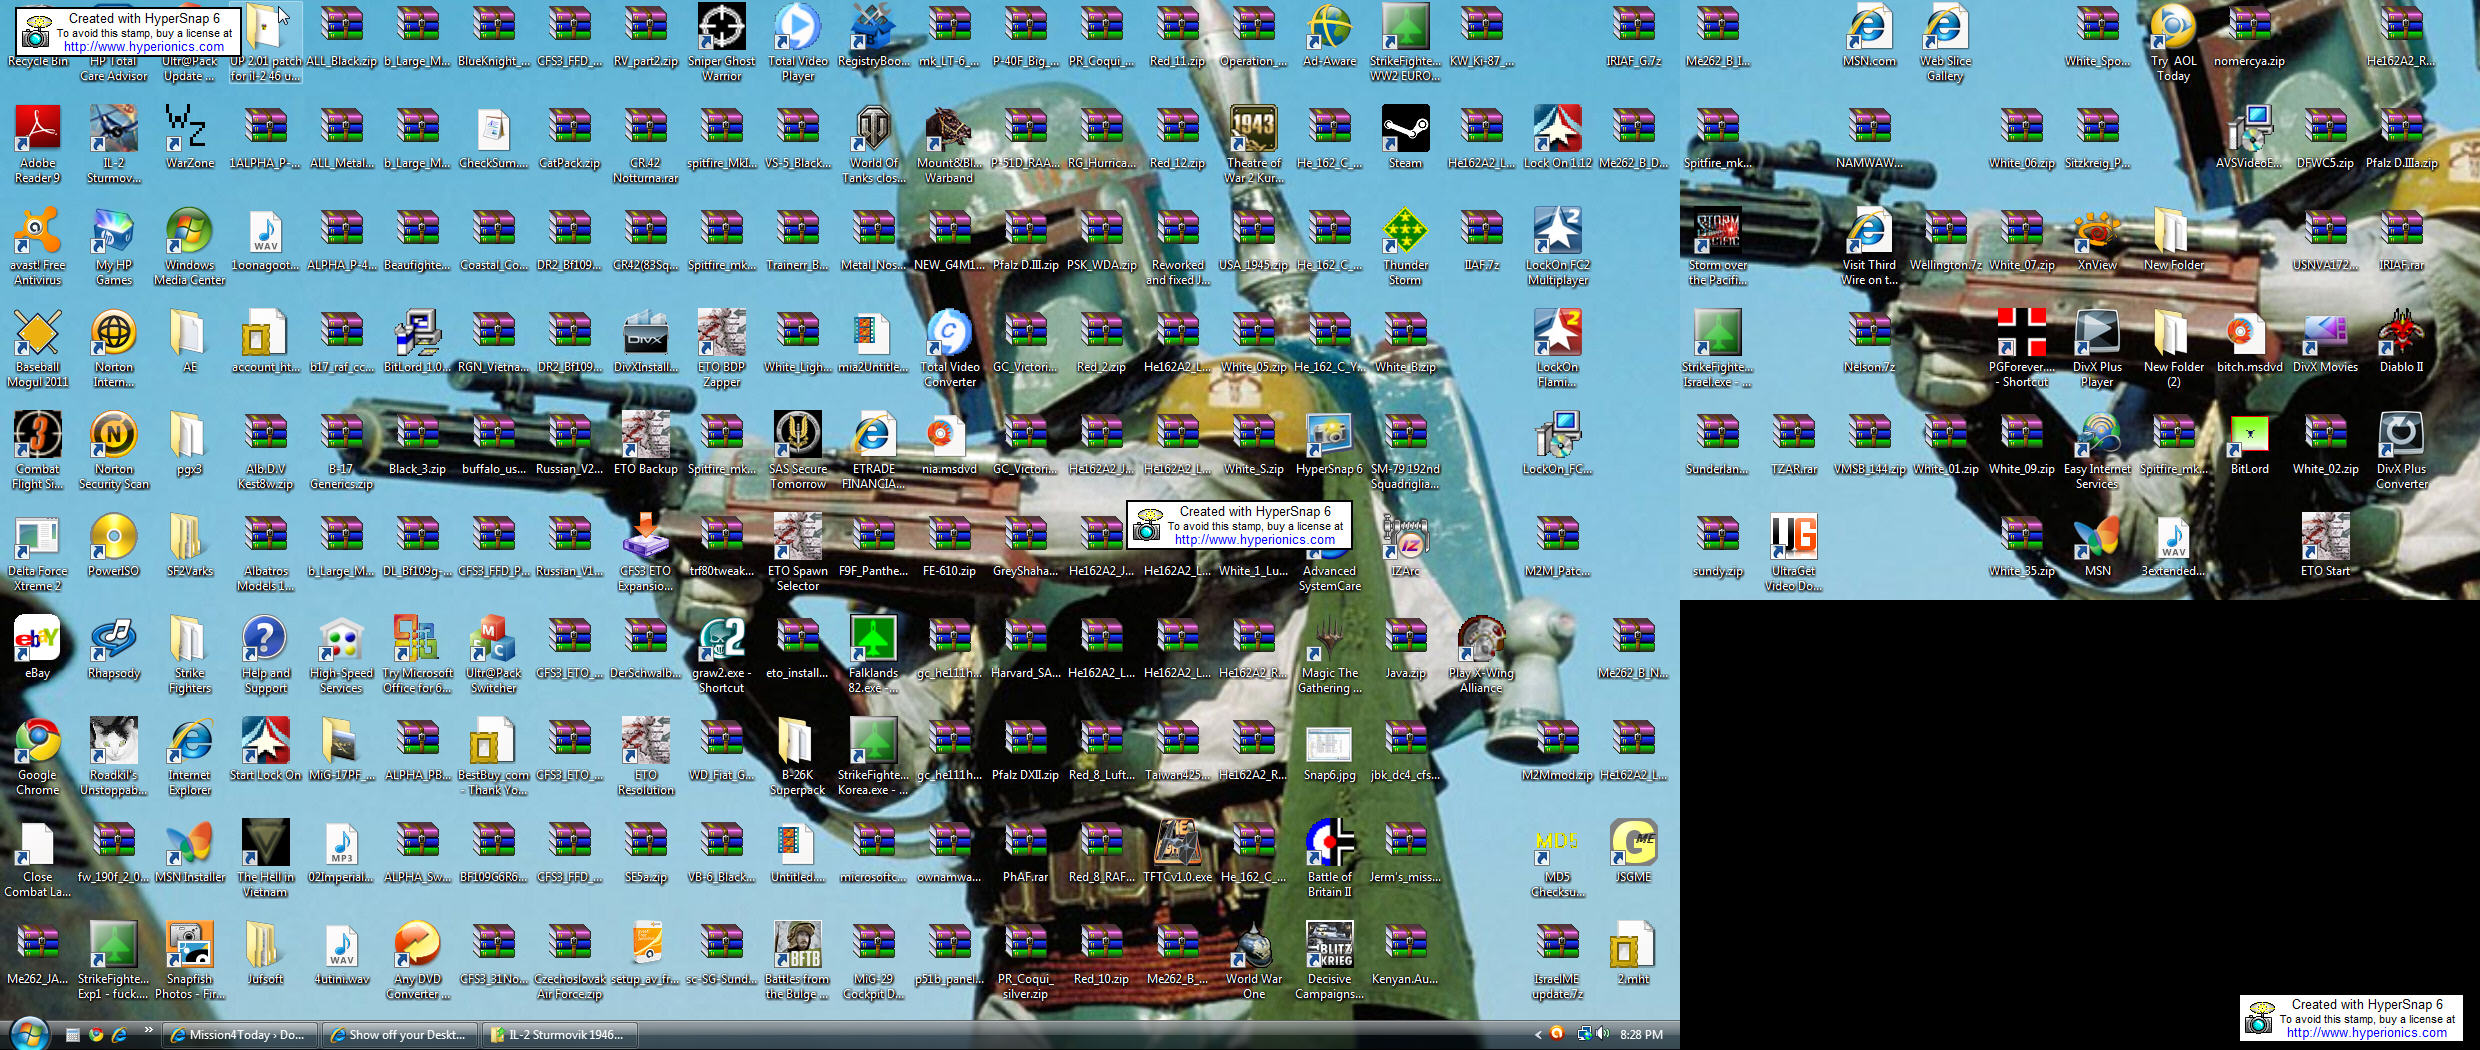Click the XnView desktop shortcut
2480x1050 pixels.
click(2098, 240)
